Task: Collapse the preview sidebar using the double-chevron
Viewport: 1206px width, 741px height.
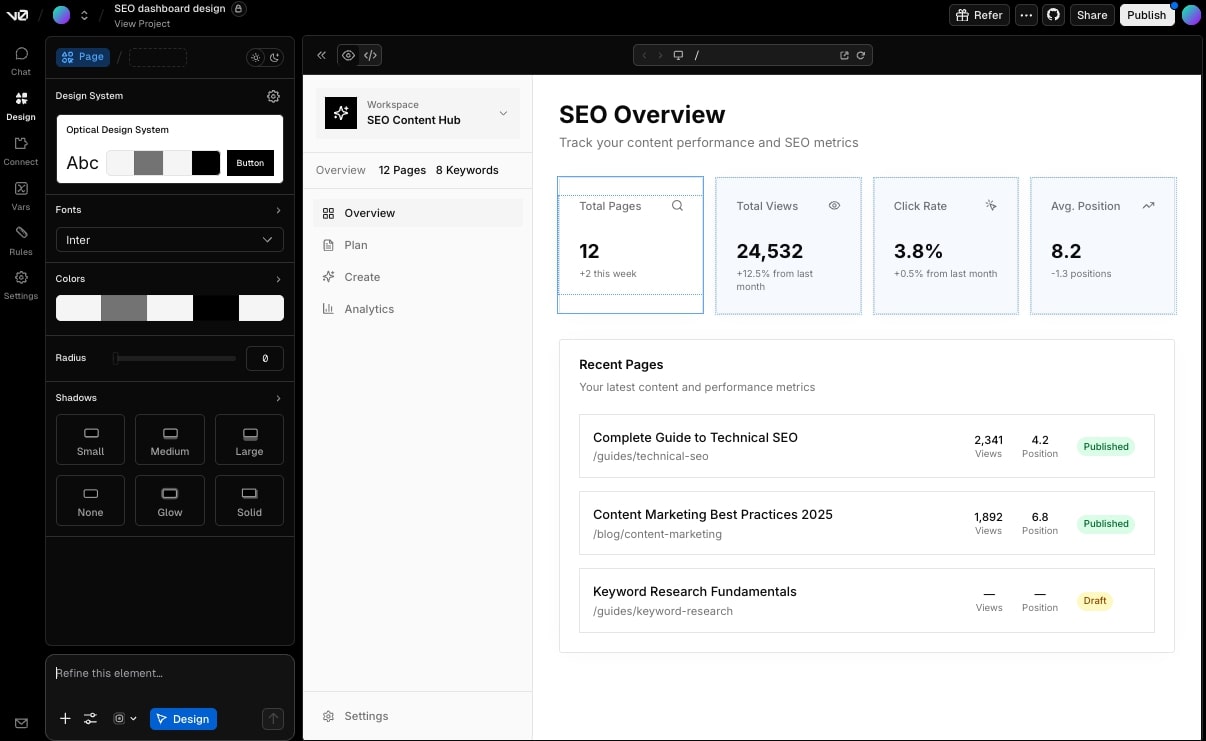Action: [x=321, y=55]
